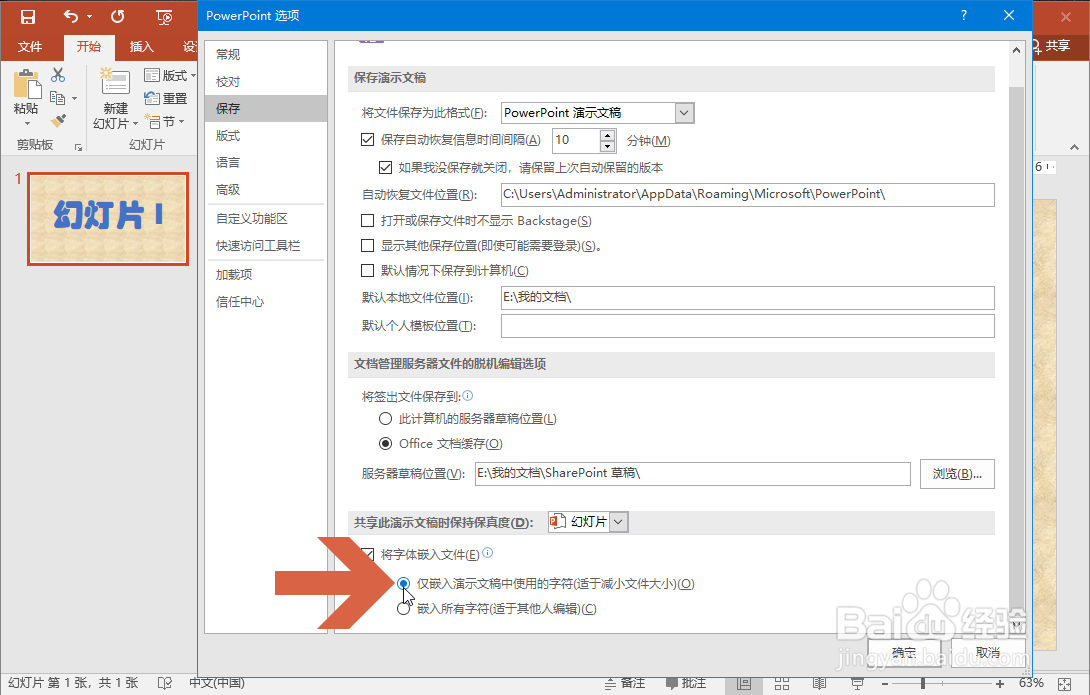The width and height of the screenshot is (1090, 695).
Task: Enable 默认情况下保存到计算机 option
Action: pos(369,270)
